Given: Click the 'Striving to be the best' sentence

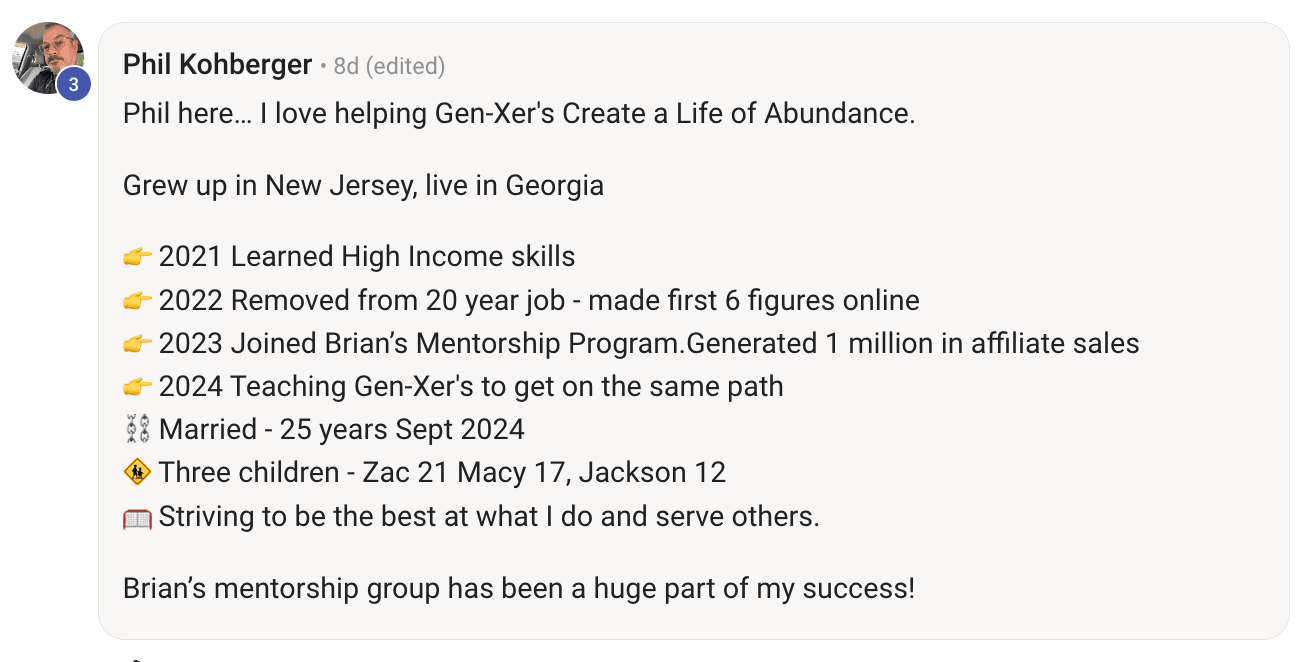Looking at the screenshot, I should pyautogui.click(x=489, y=517).
